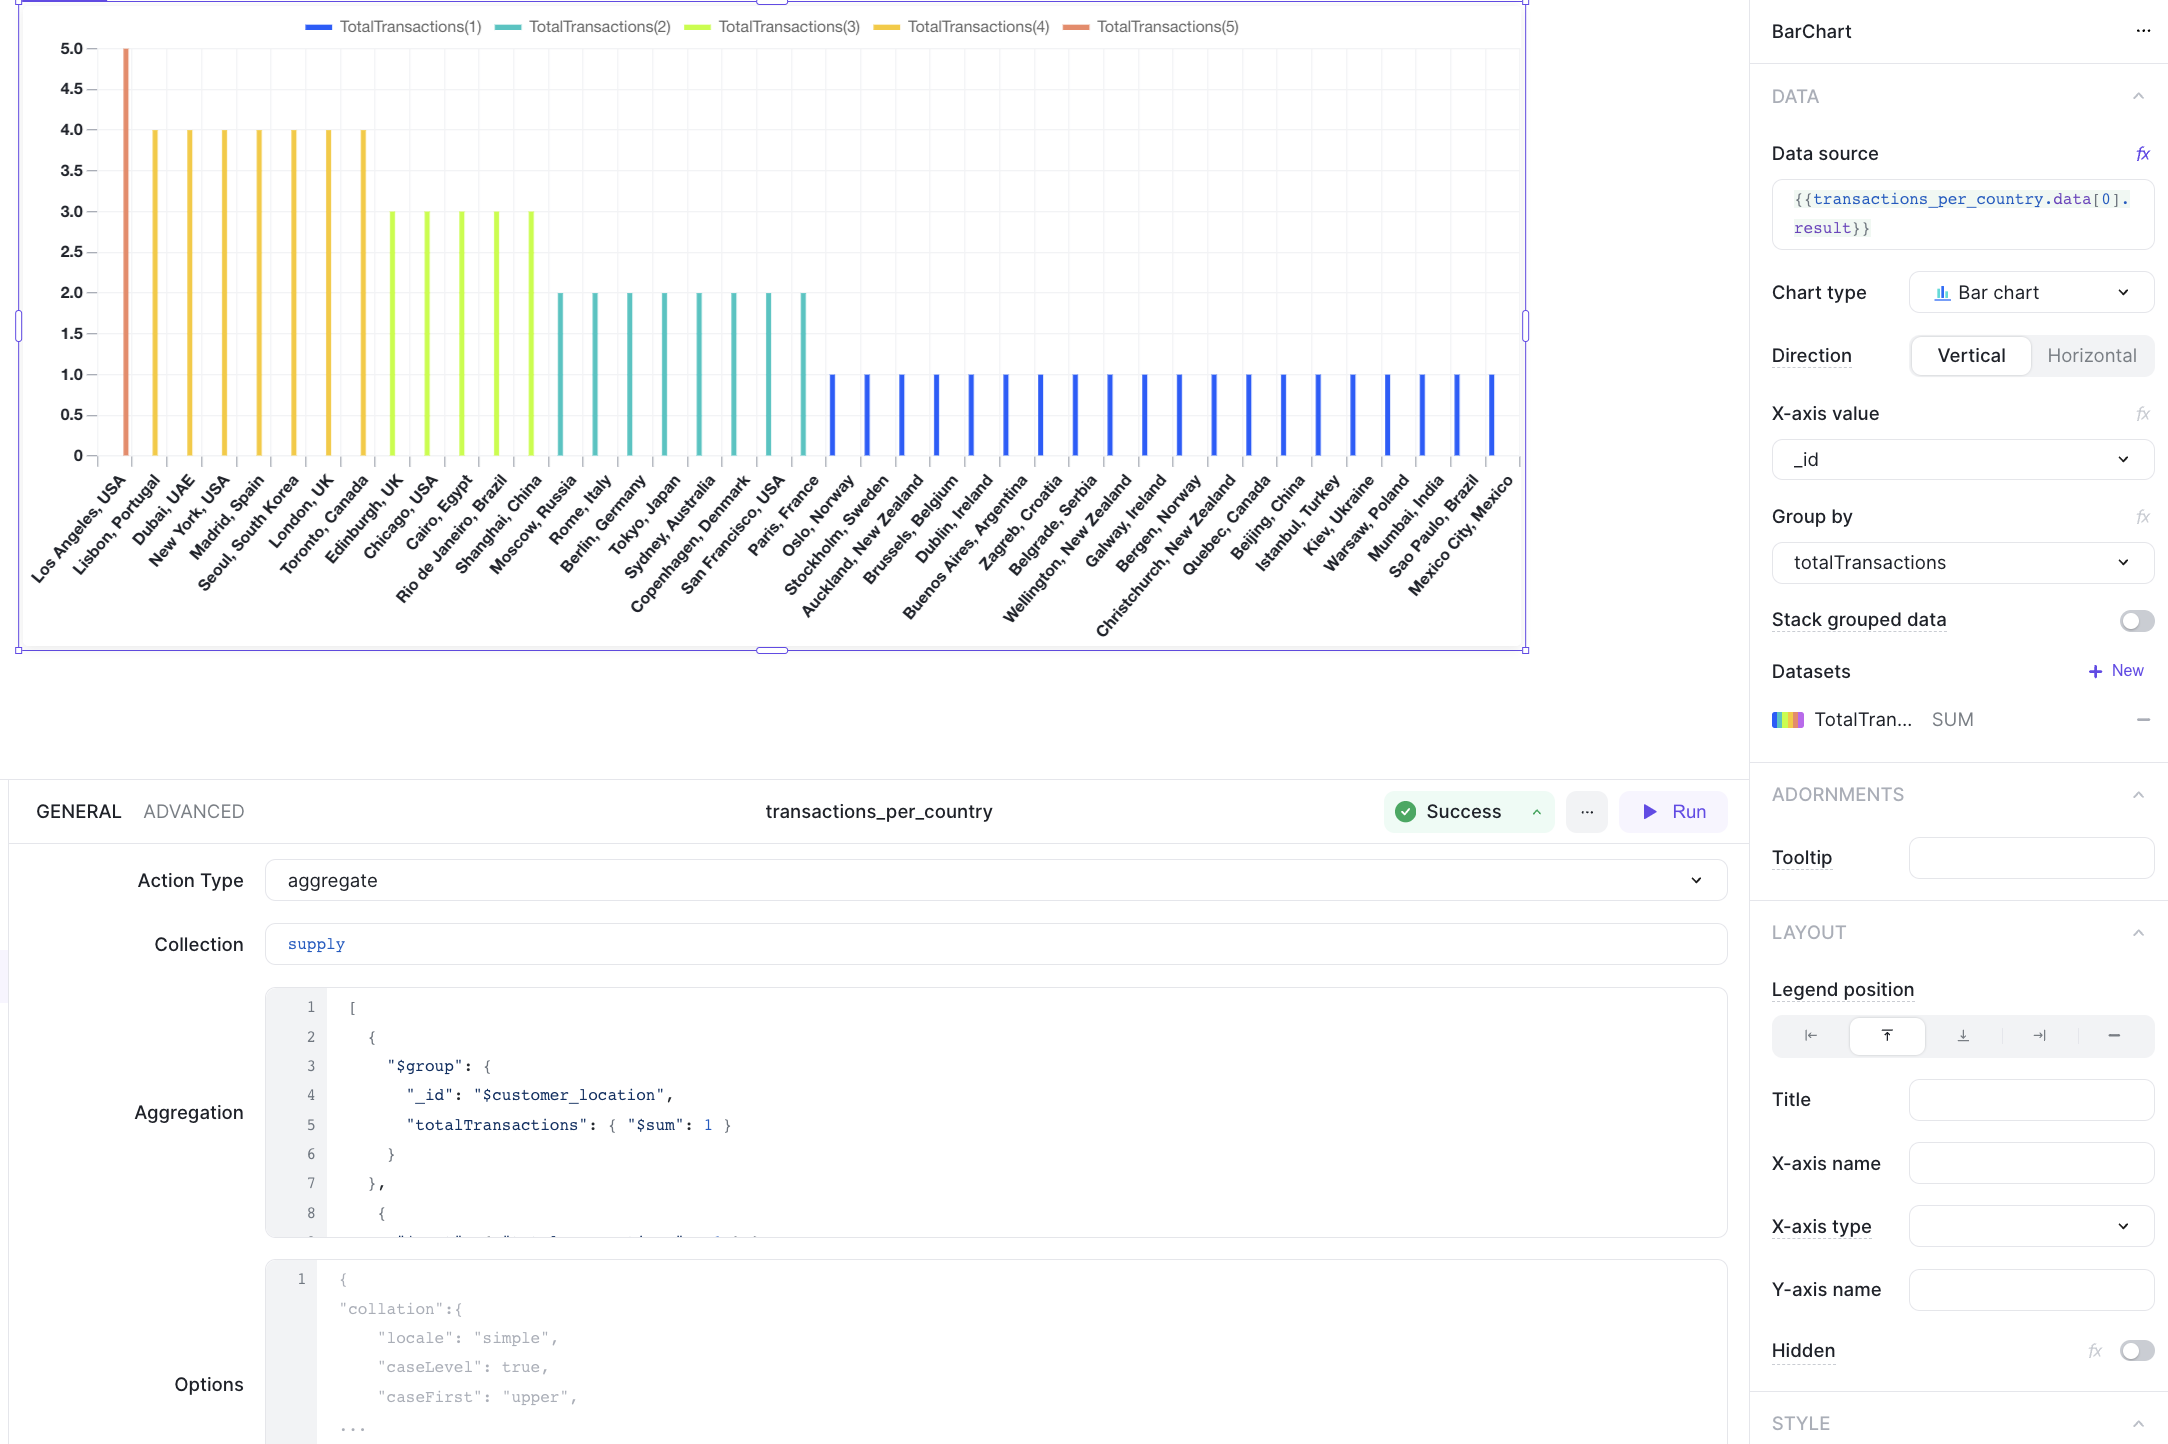Switch chart direction to Horizontal
This screenshot has width=2168, height=1444.
coord(2091,356)
